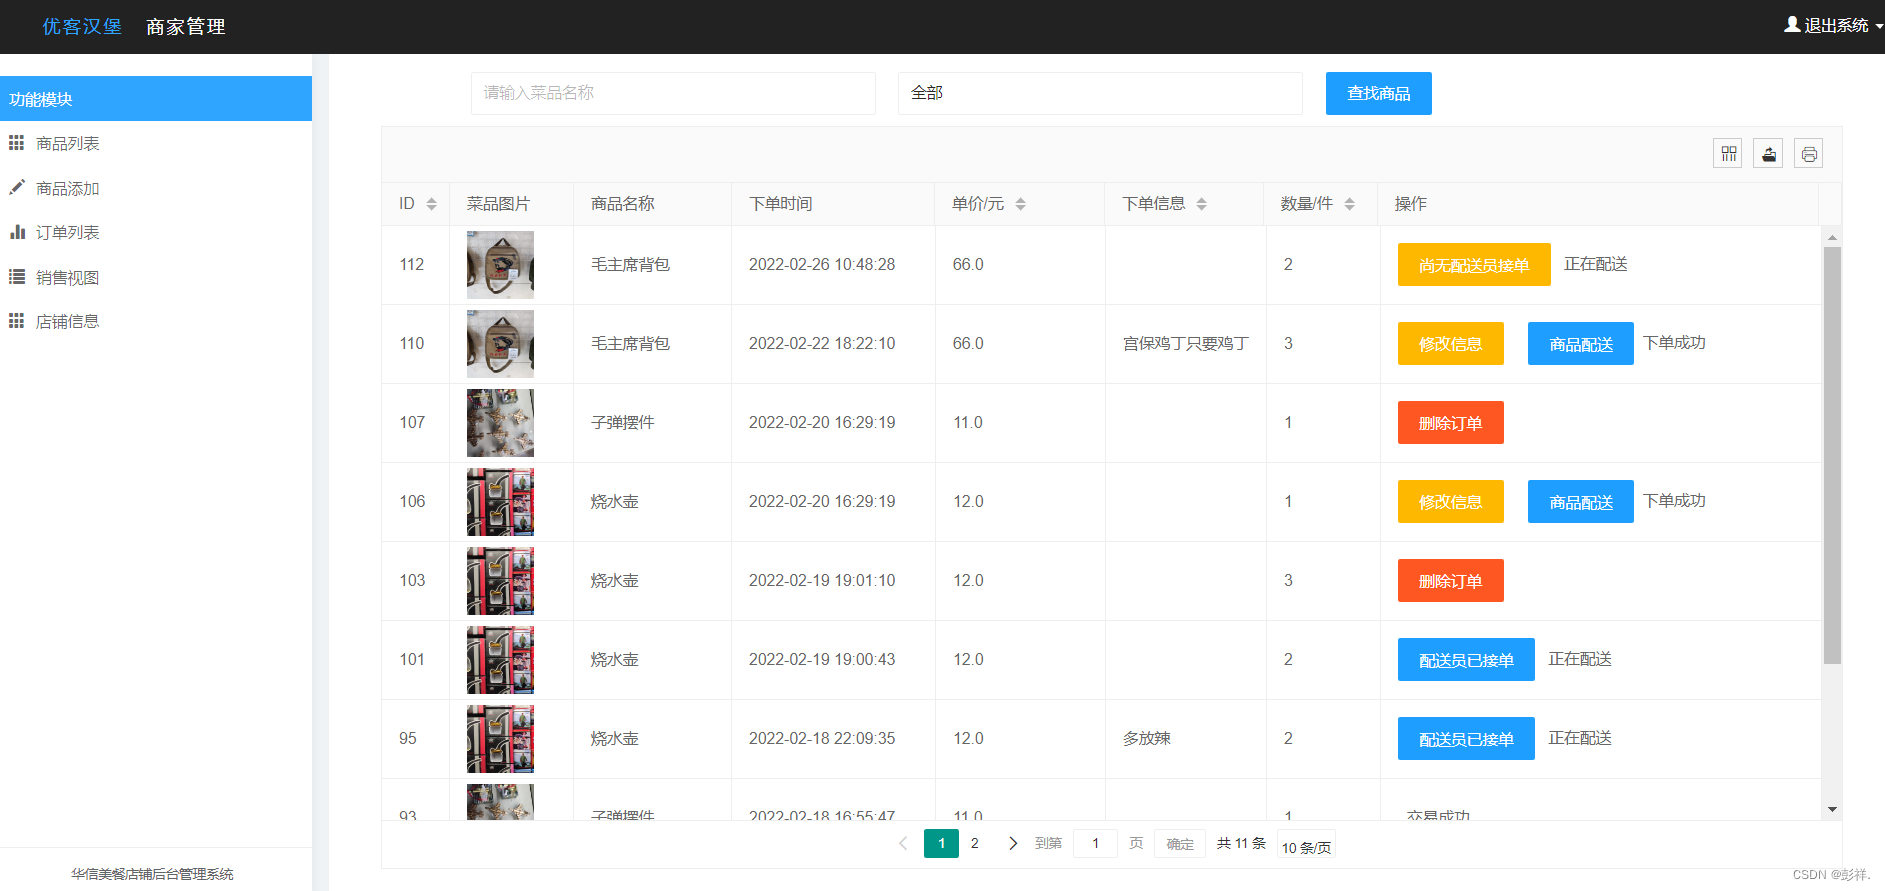Screen dimensions: 1885x891
Task: Click the 华信美餐店铺后台管理系统 footer text
Action: 152,874
